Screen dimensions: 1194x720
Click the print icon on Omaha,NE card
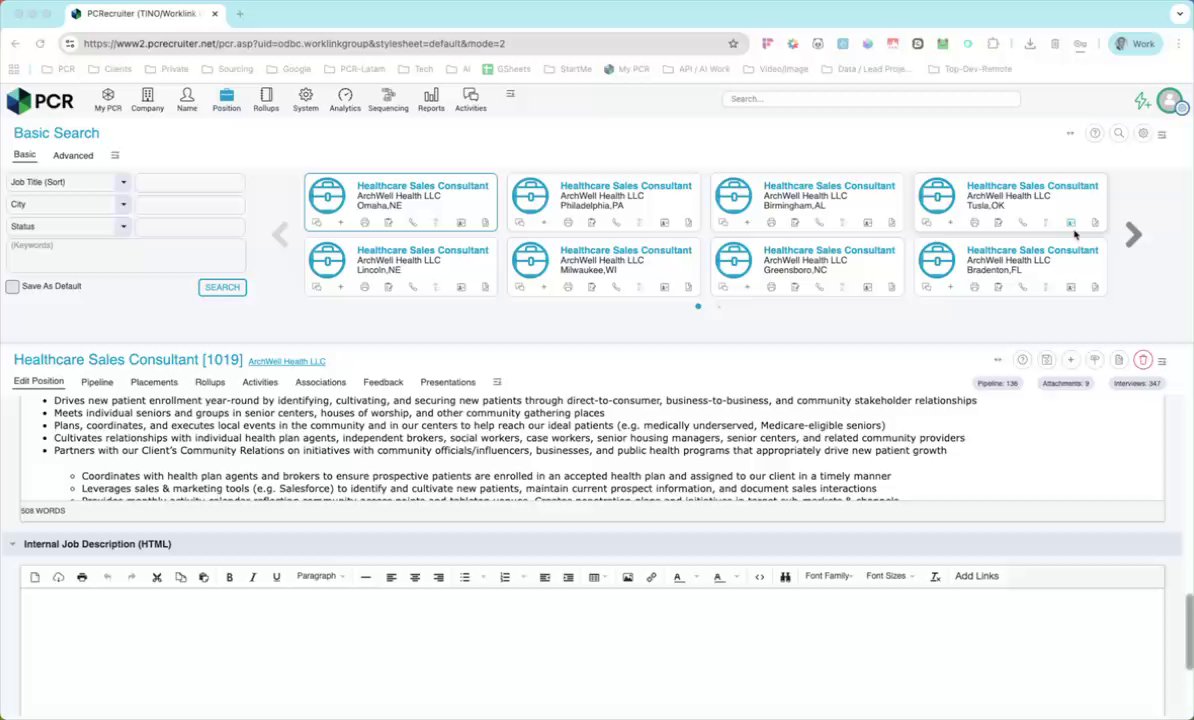pyautogui.click(x=365, y=223)
